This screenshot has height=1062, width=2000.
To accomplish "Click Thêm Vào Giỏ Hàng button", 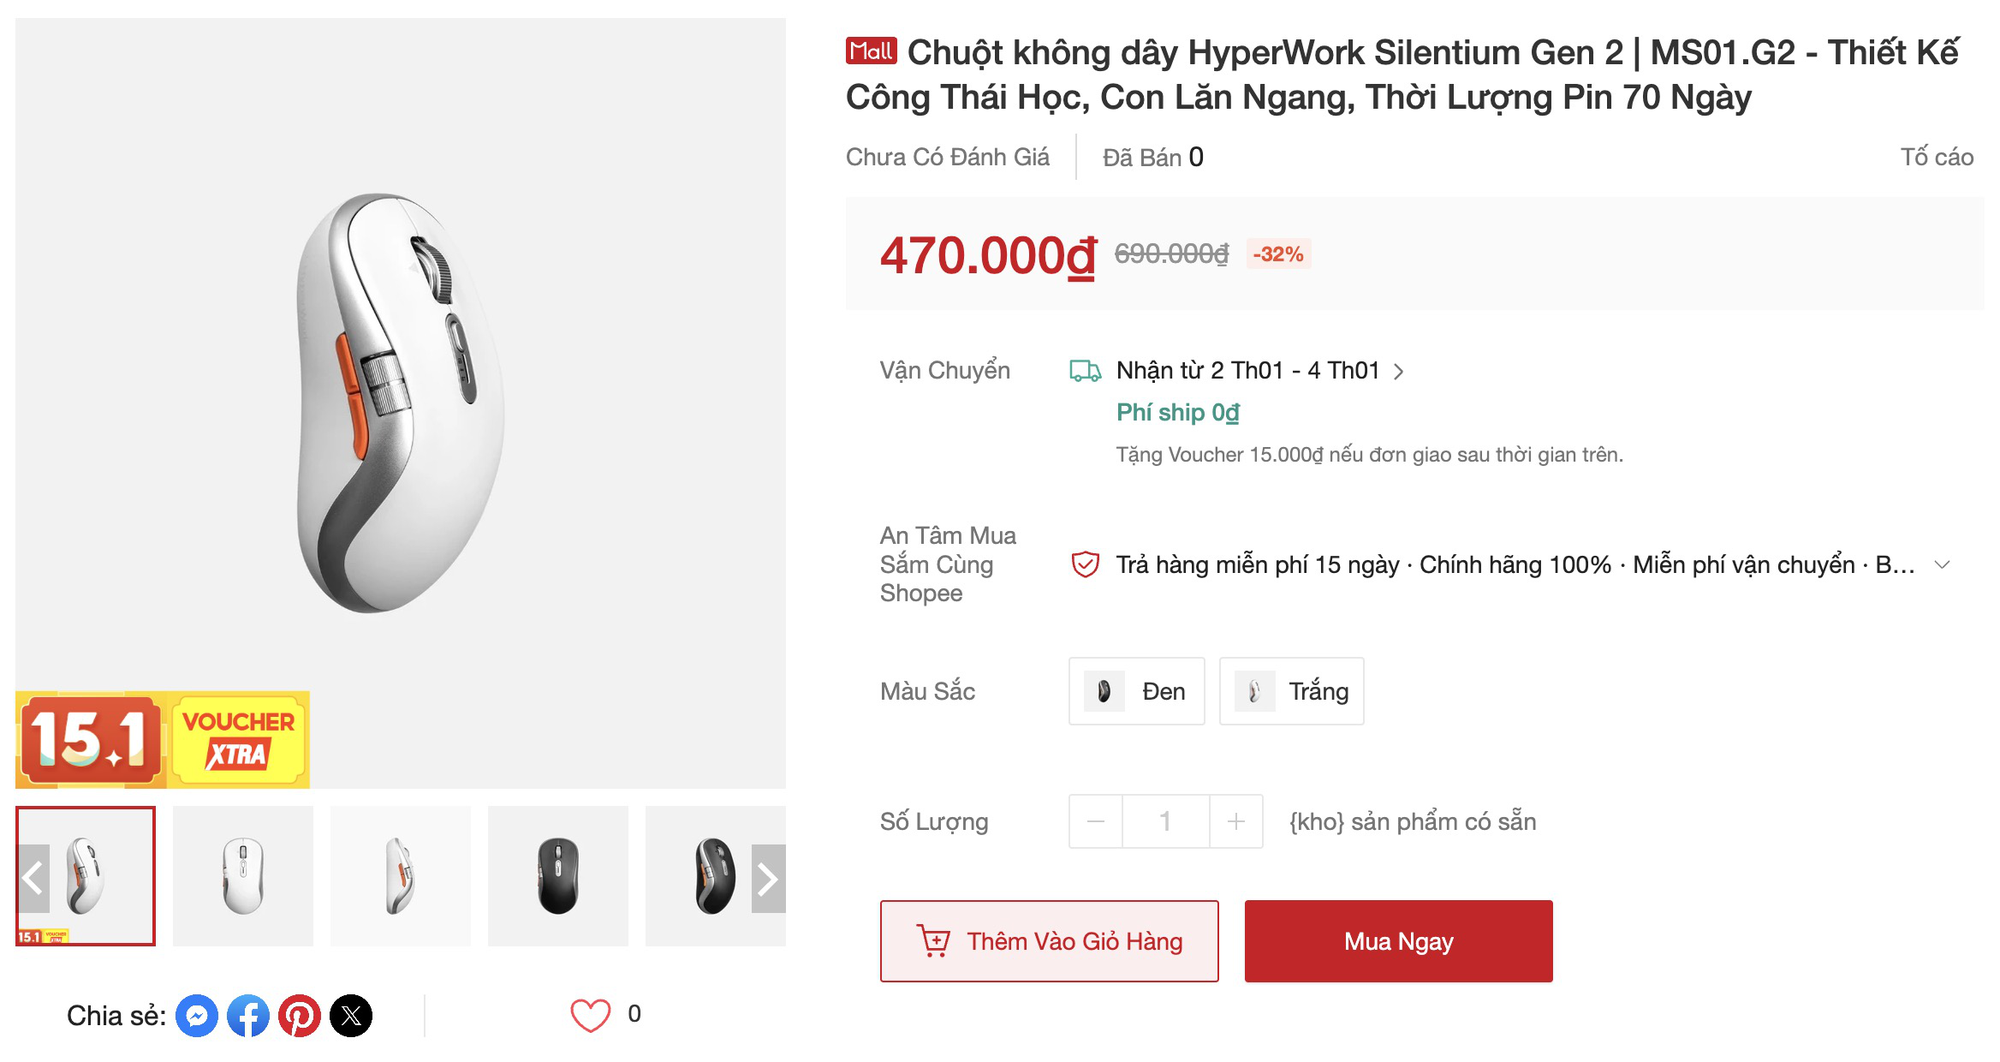I will click(x=1049, y=941).
